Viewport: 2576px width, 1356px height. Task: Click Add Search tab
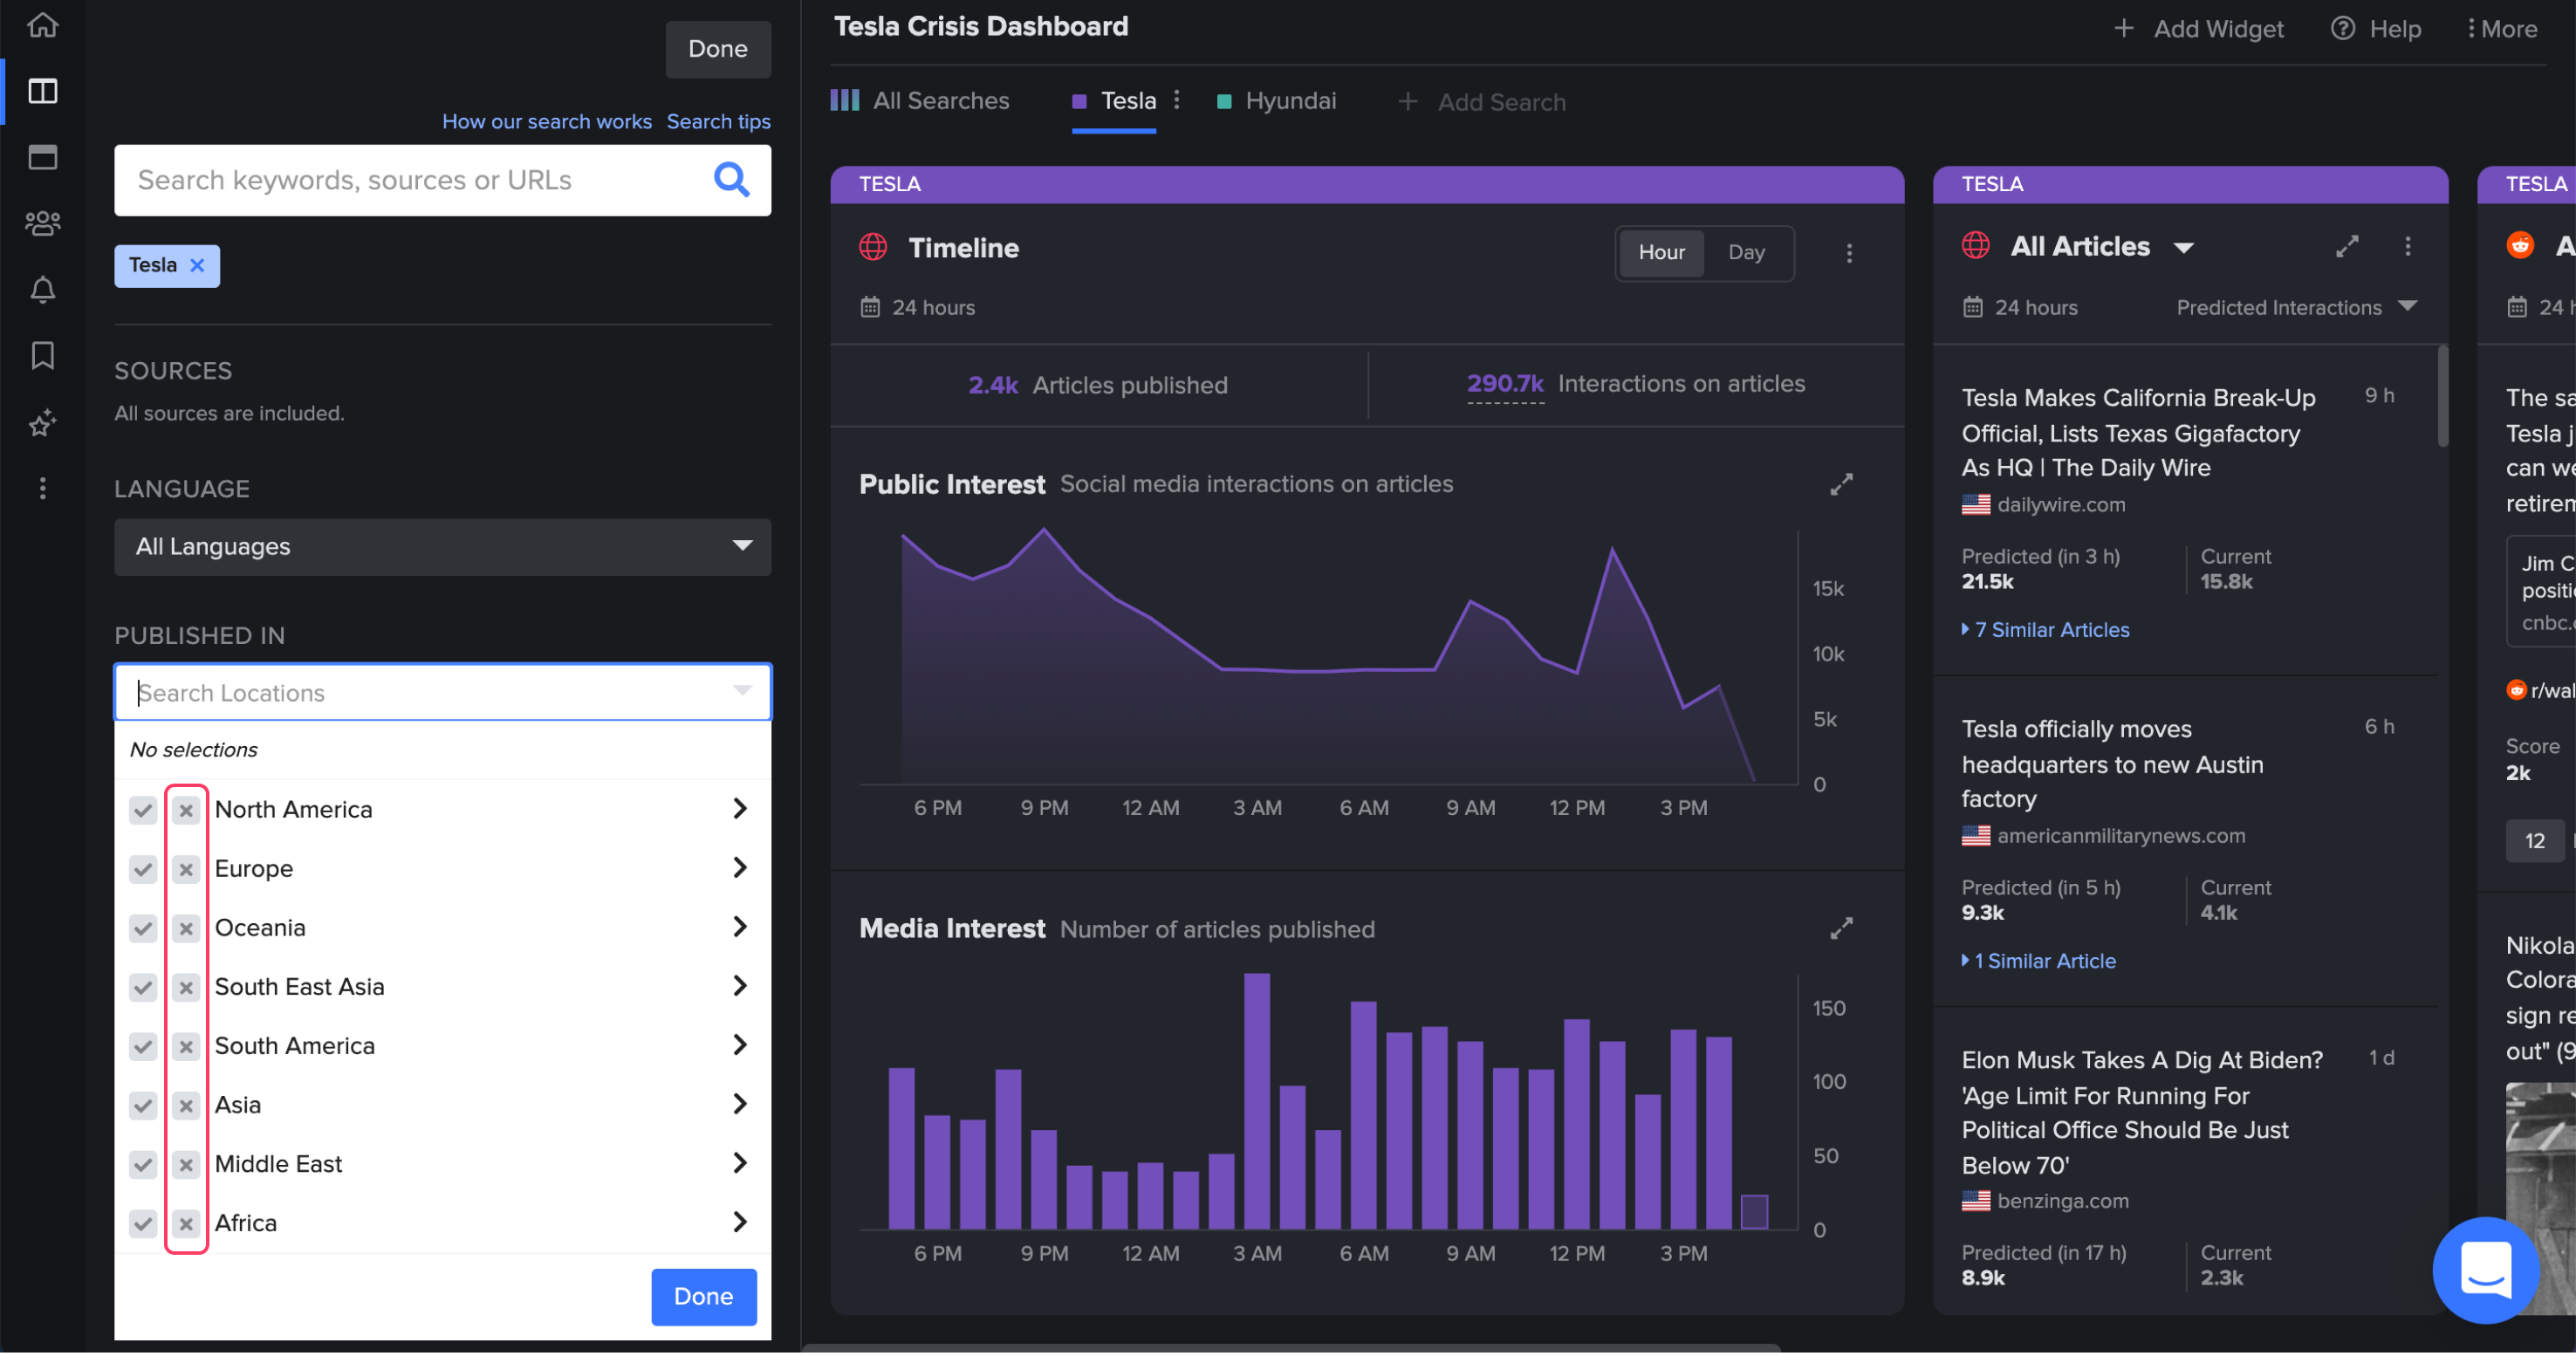pyautogui.click(x=1482, y=102)
